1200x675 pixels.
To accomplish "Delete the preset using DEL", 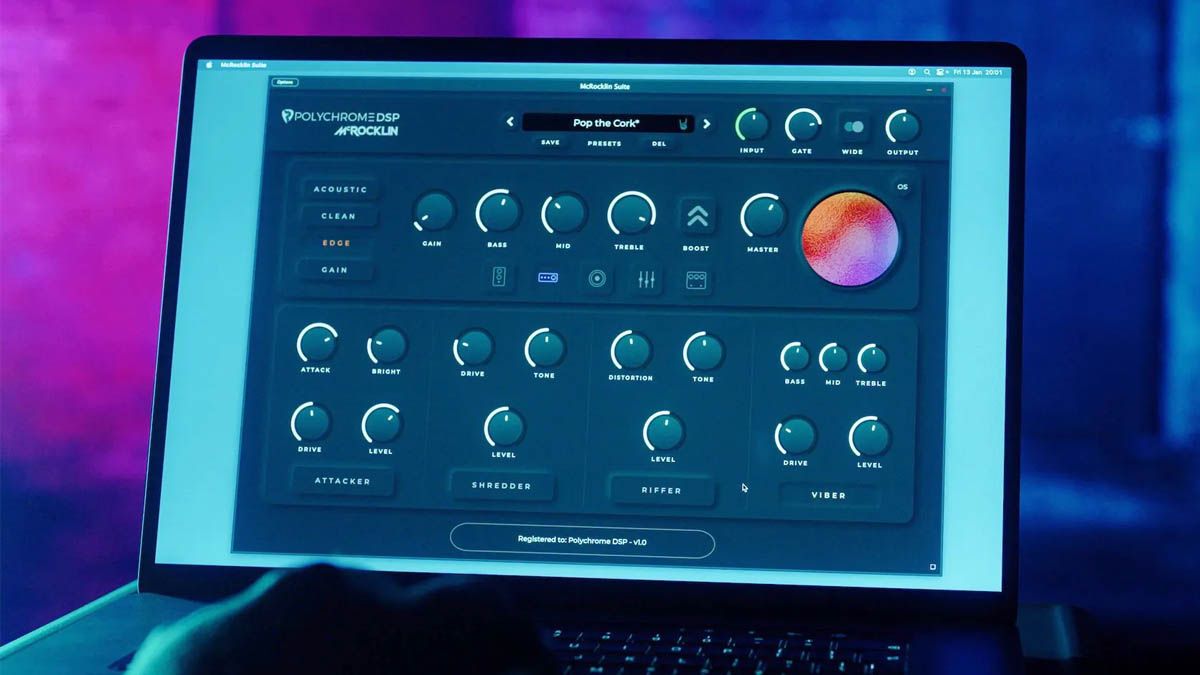I will tap(660, 144).
